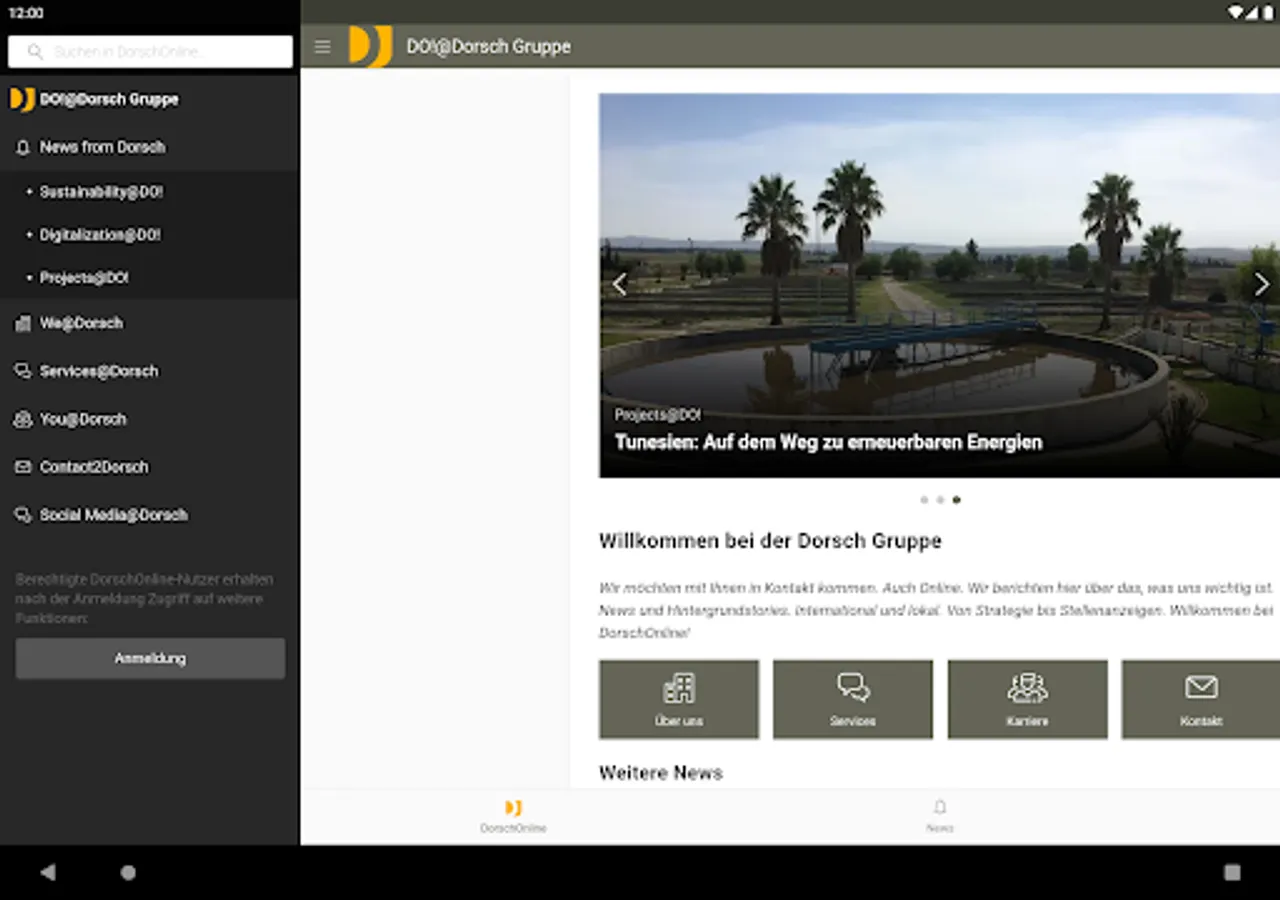
Task: Click the envelope icon beside Contact2Dorsch
Action: (22, 467)
